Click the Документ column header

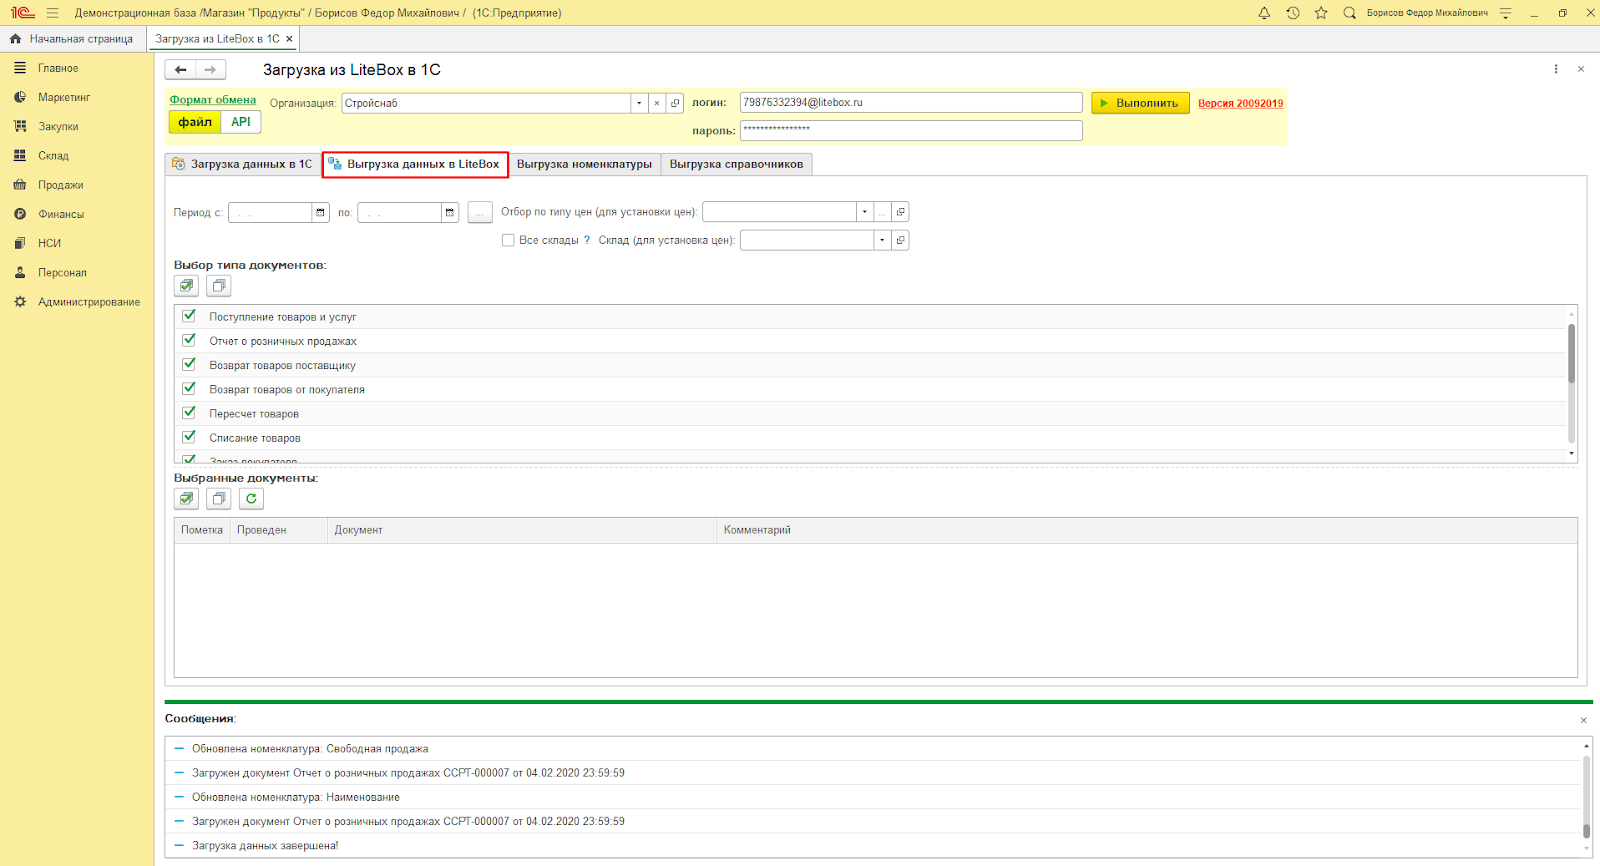pyautogui.click(x=522, y=530)
